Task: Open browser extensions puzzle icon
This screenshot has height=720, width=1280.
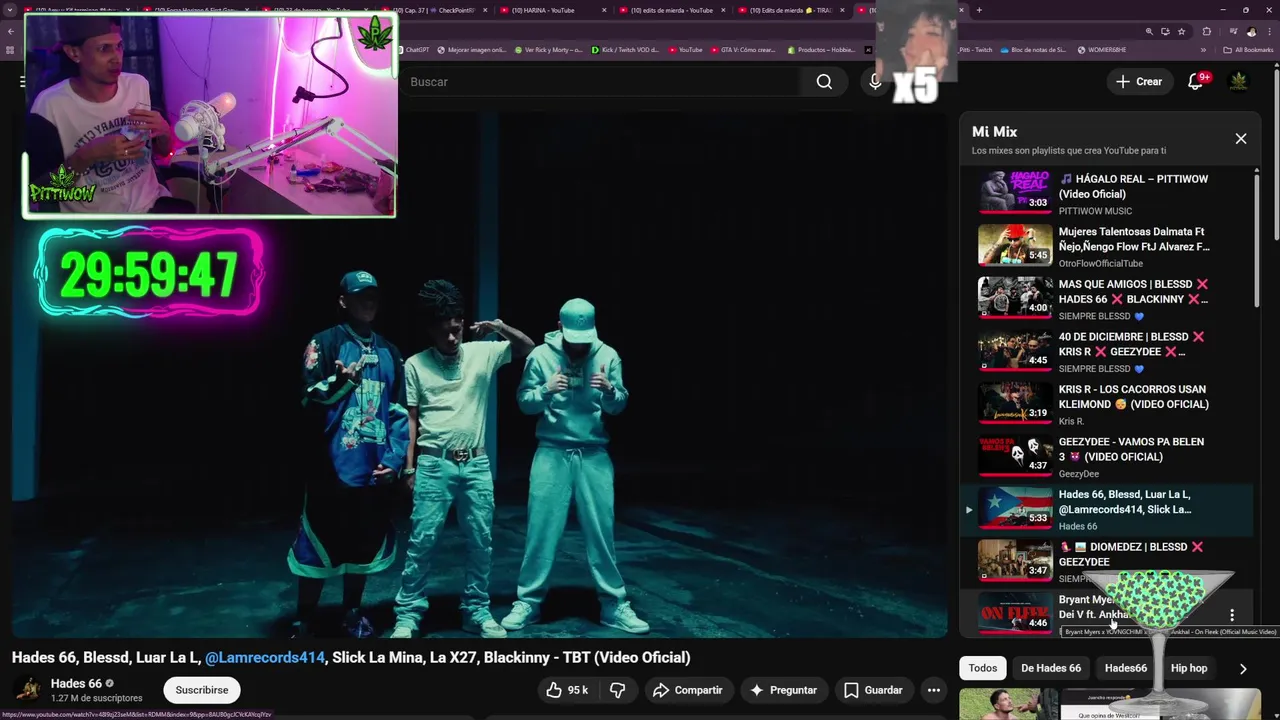Action: [x=1207, y=32]
